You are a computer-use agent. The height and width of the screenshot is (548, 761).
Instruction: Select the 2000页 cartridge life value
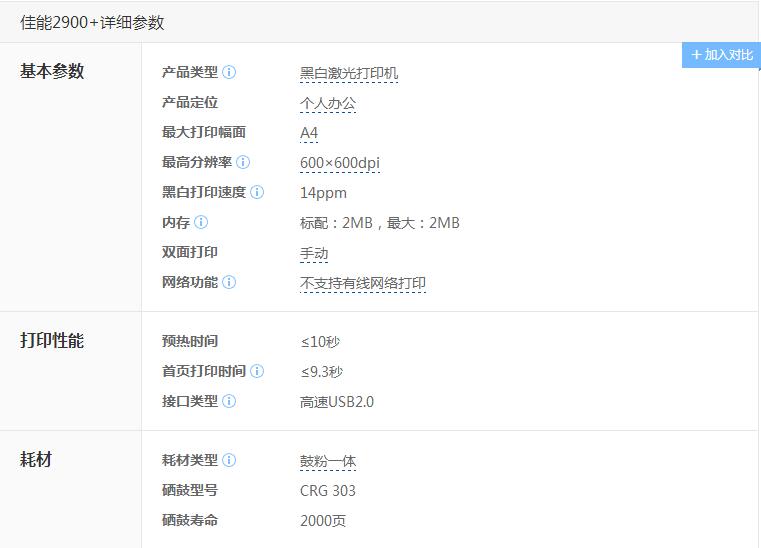tap(323, 521)
